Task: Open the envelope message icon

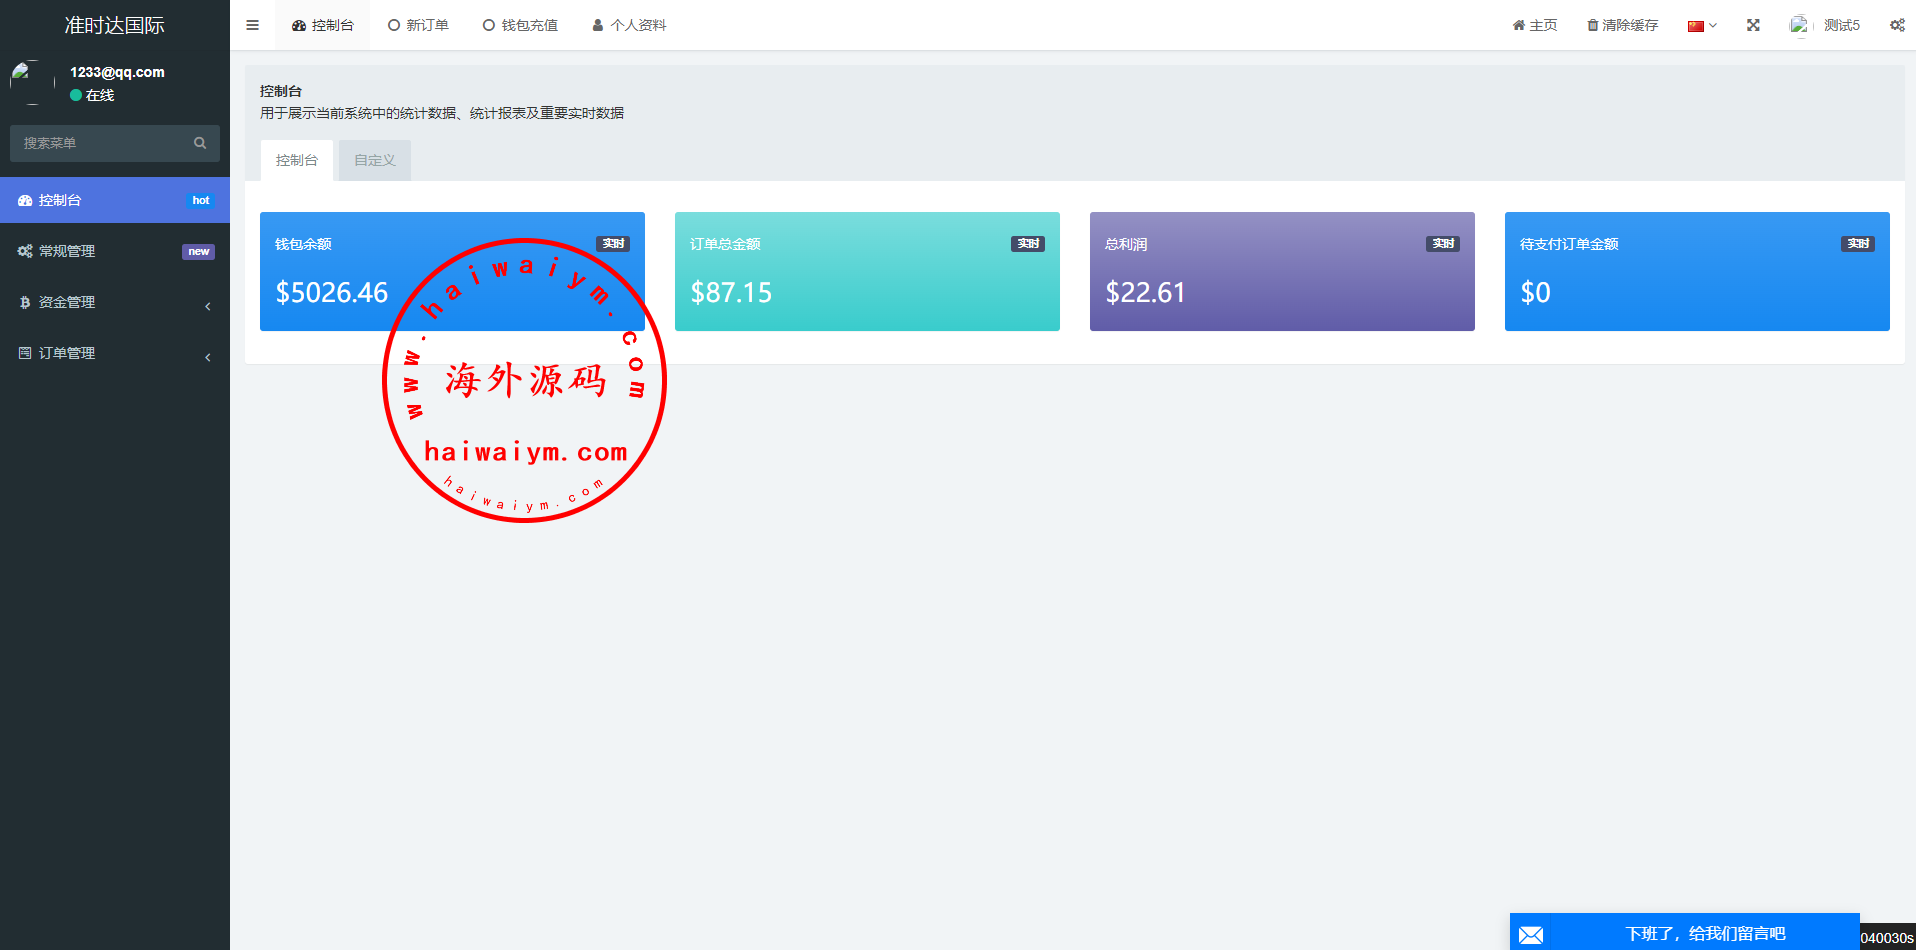Action: [1531, 934]
